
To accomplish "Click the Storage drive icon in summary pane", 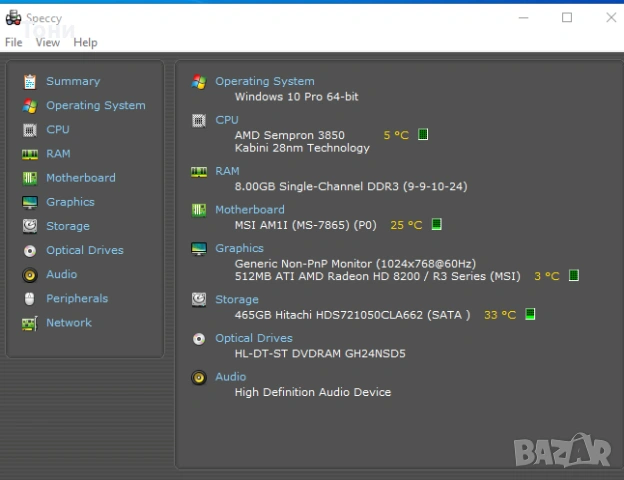I will (199, 300).
